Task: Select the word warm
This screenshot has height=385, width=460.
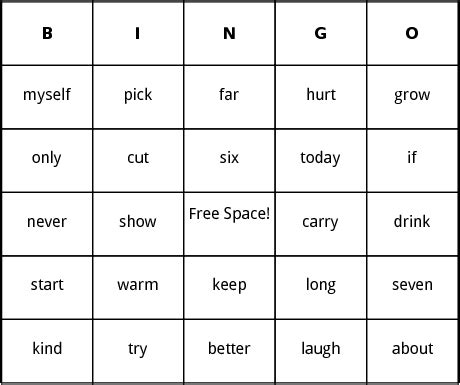Action: pyautogui.click(x=138, y=285)
